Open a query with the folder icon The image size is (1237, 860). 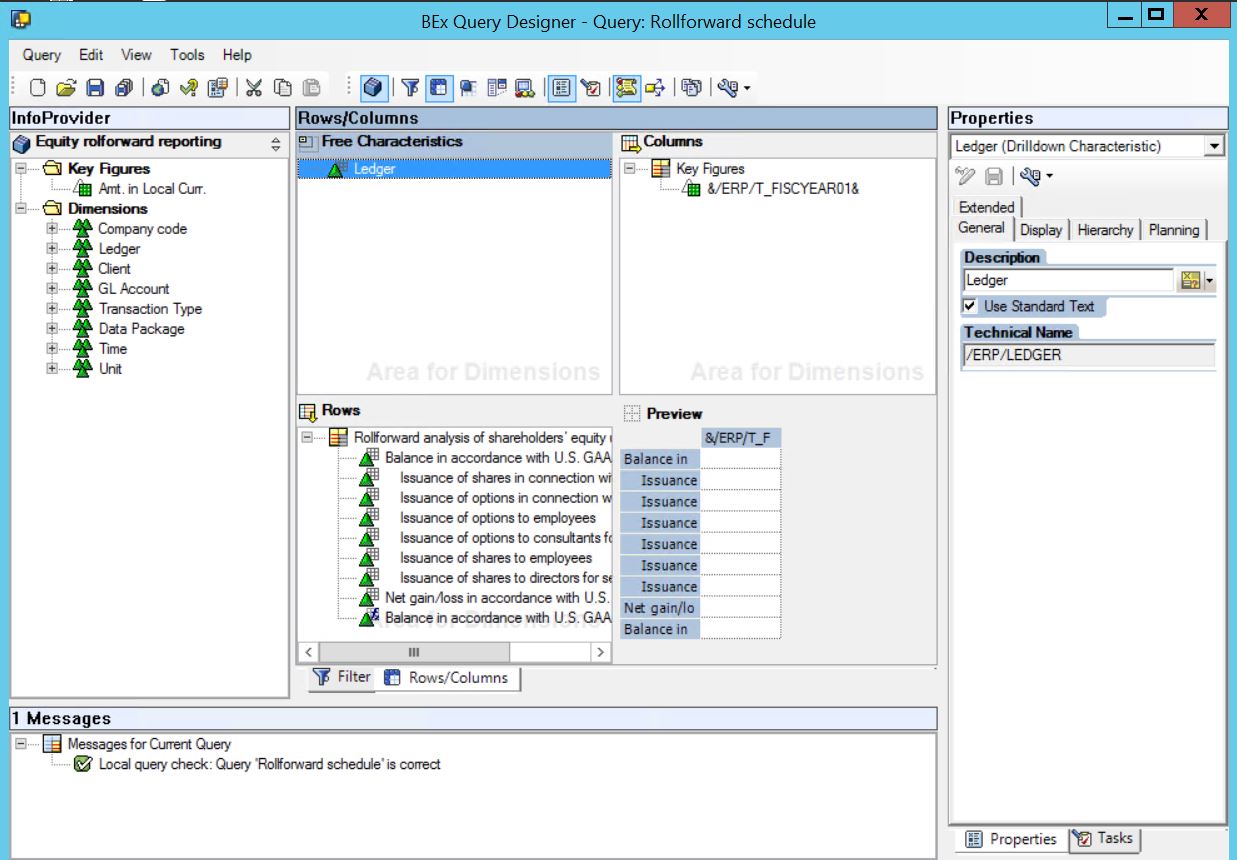65,87
